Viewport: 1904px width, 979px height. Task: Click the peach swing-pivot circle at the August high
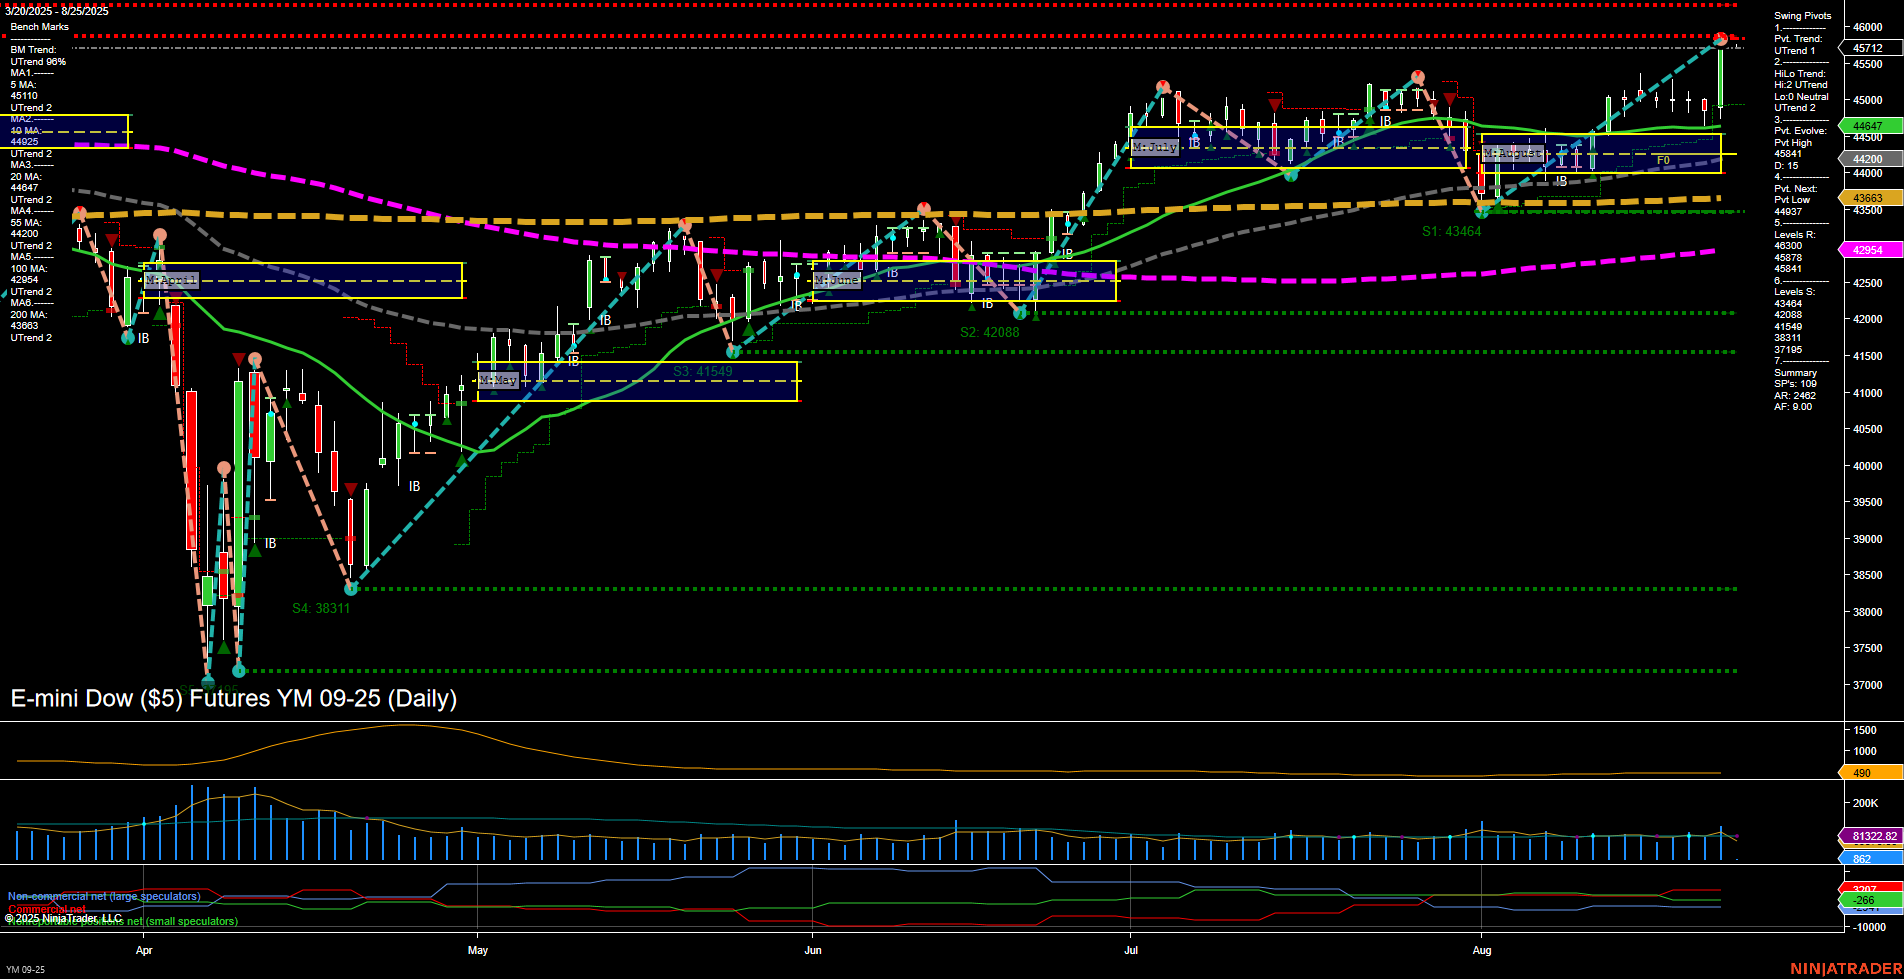[x=1720, y=40]
